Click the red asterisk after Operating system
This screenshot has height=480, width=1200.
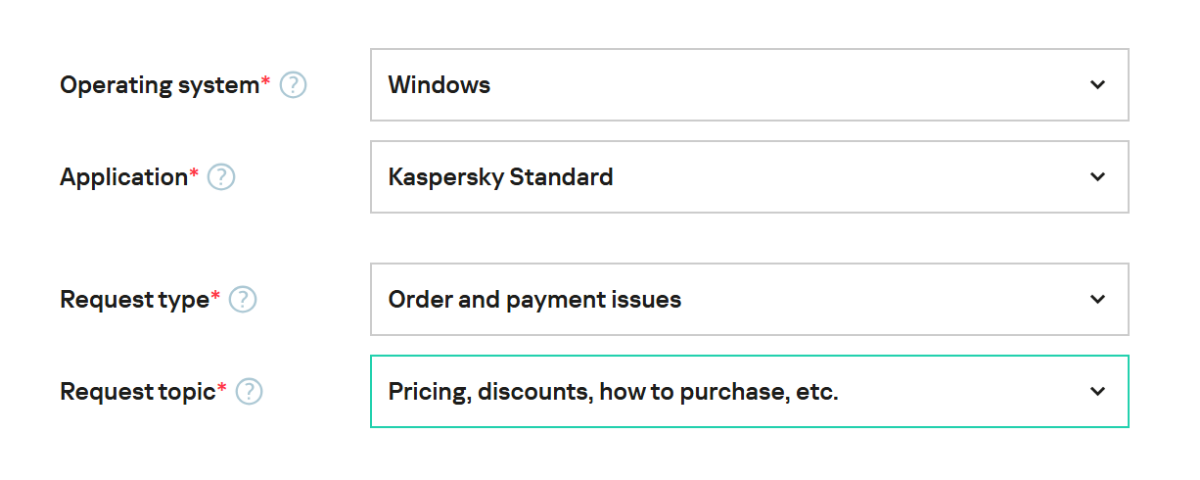click(266, 82)
